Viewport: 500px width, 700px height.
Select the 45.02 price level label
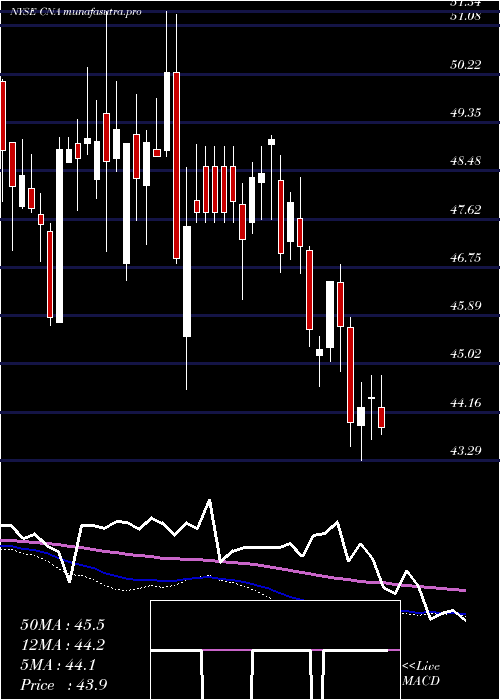click(466, 354)
